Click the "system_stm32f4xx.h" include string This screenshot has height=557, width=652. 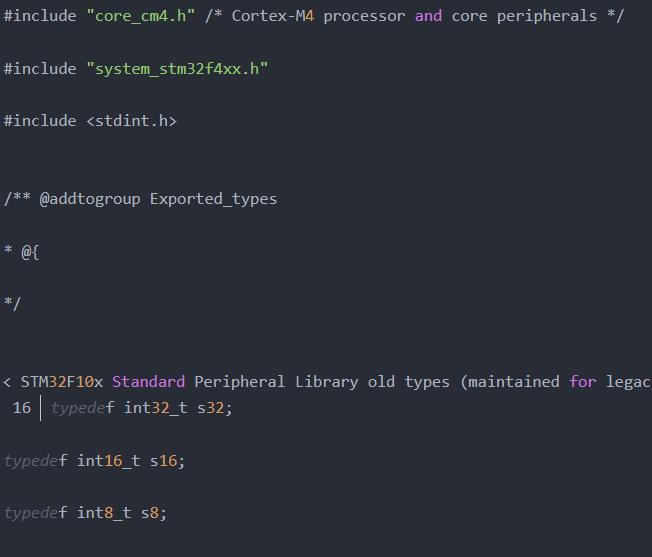177,69
